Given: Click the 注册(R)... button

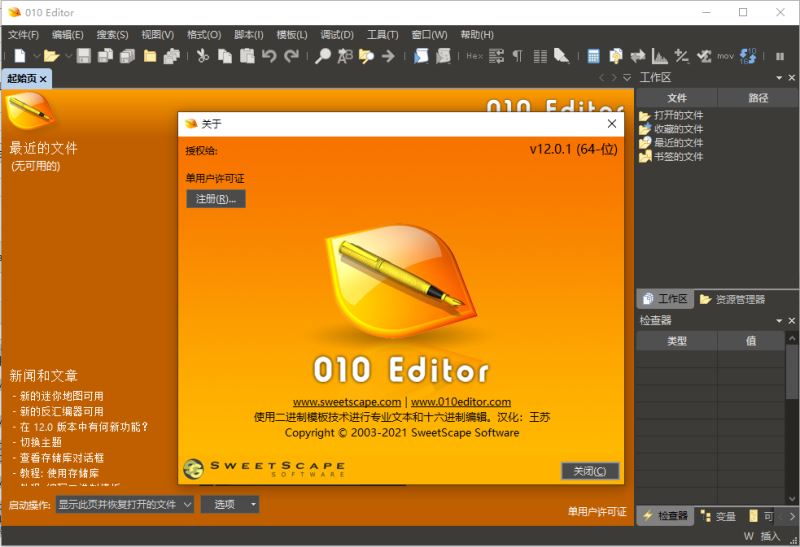Looking at the screenshot, I should 216,199.
